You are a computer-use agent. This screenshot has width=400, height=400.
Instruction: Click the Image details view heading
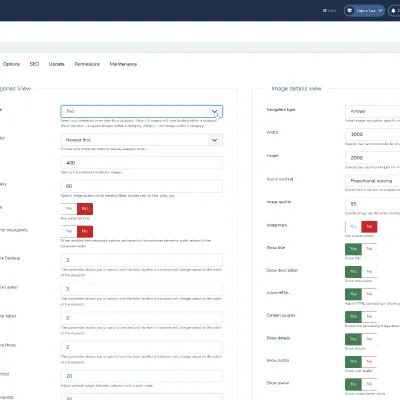pos(296,89)
